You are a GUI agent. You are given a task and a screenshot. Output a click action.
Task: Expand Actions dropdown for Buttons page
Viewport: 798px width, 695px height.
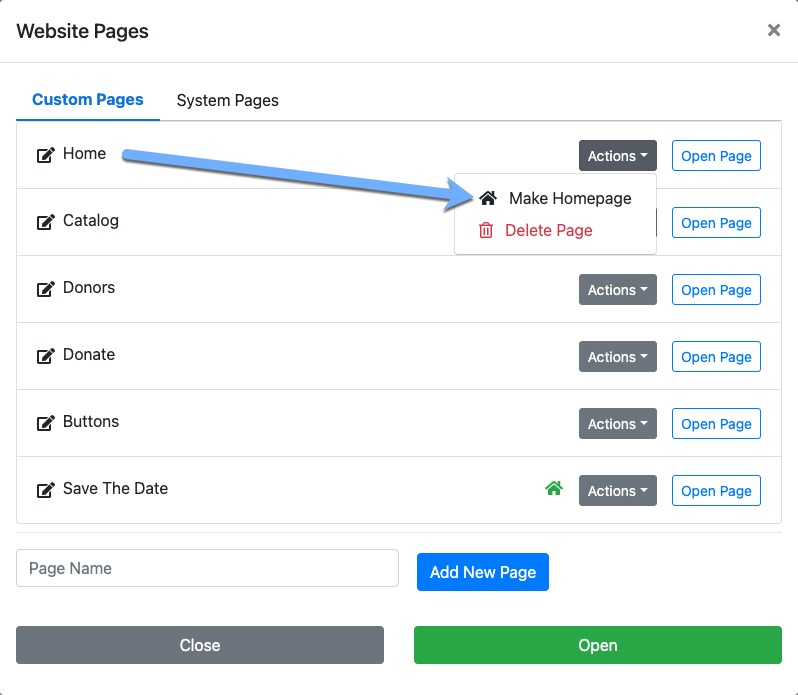coord(617,424)
